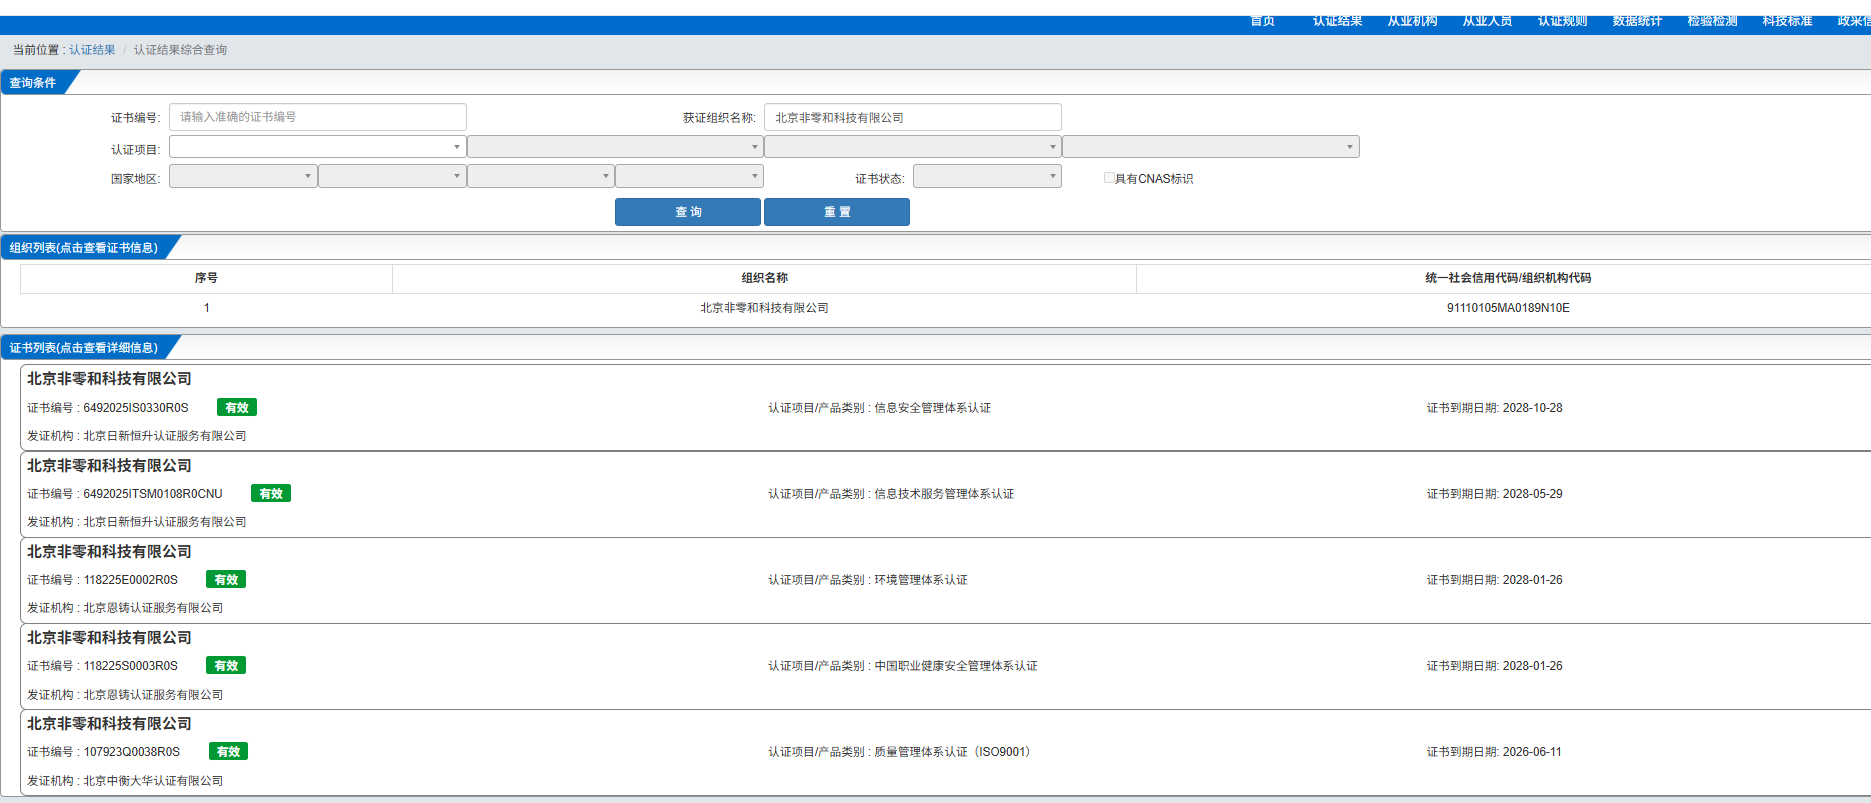1871x803 pixels.
Task: Open the 首页 navigation menu item
Action: click(1262, 21)
